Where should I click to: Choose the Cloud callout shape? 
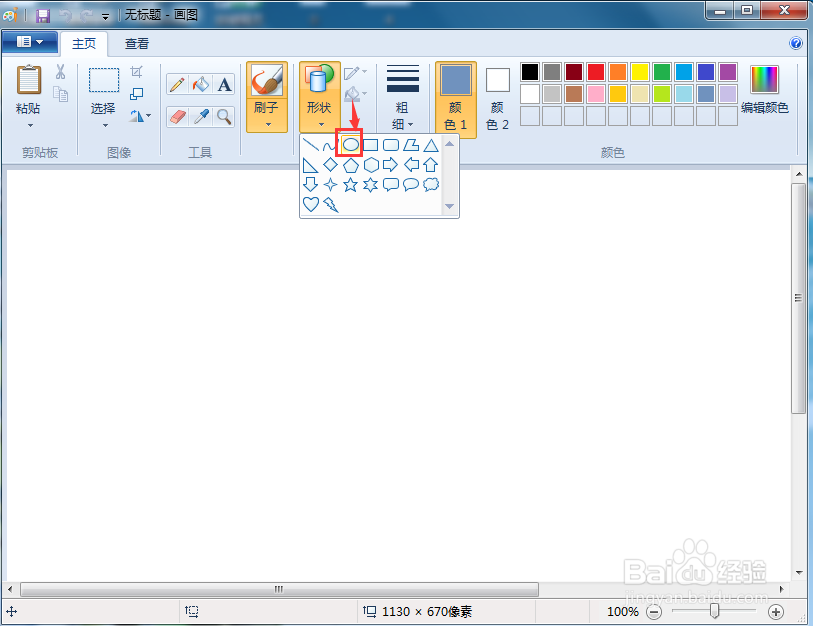pyautogui.click(x=431, y=184)
